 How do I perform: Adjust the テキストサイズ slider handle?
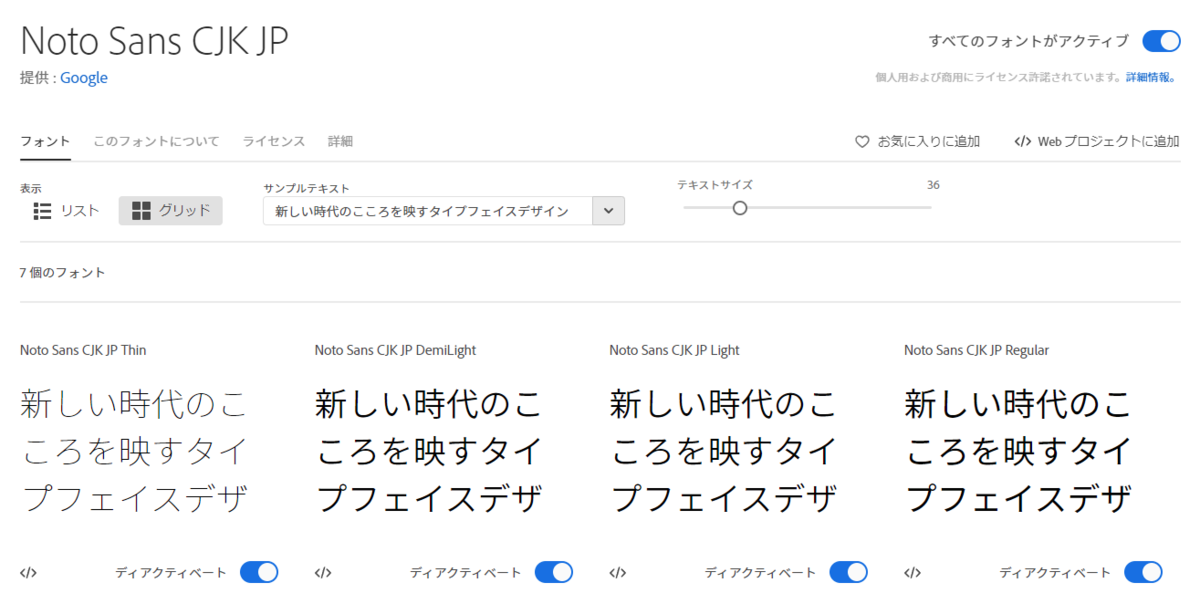(x=740, y=208)
